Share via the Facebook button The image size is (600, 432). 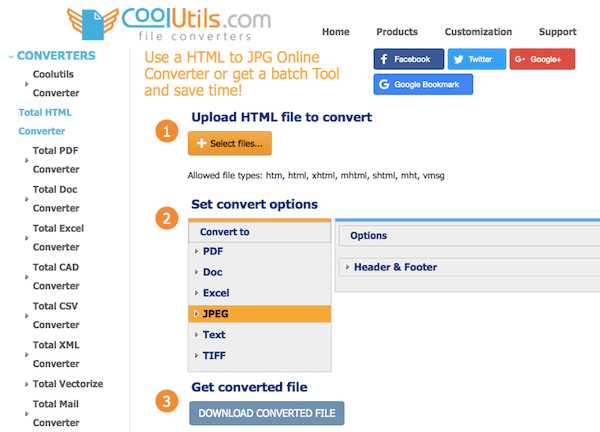pos(409,59)
